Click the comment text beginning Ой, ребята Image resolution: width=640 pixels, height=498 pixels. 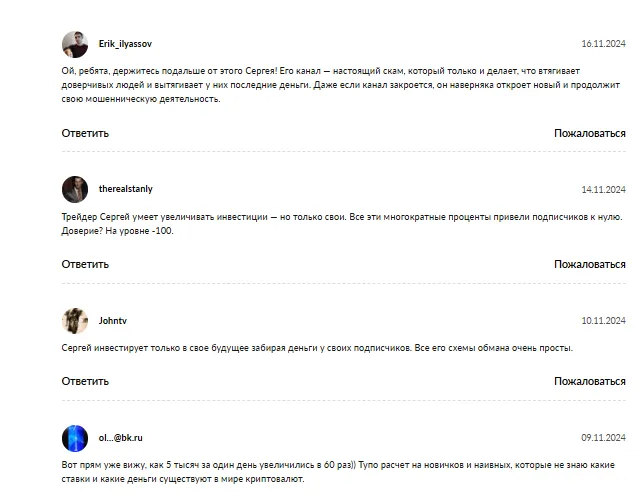[x=341, y=85]
